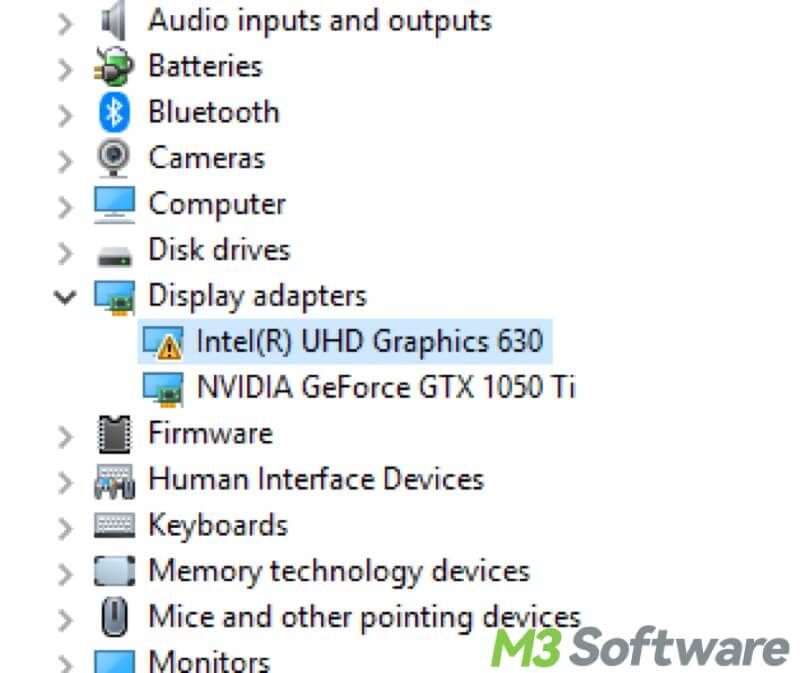Viewport: 800px width, 673px height.
Task: Click the NVIDIA GeForce adapter icon
Action: tap(163, 389)
